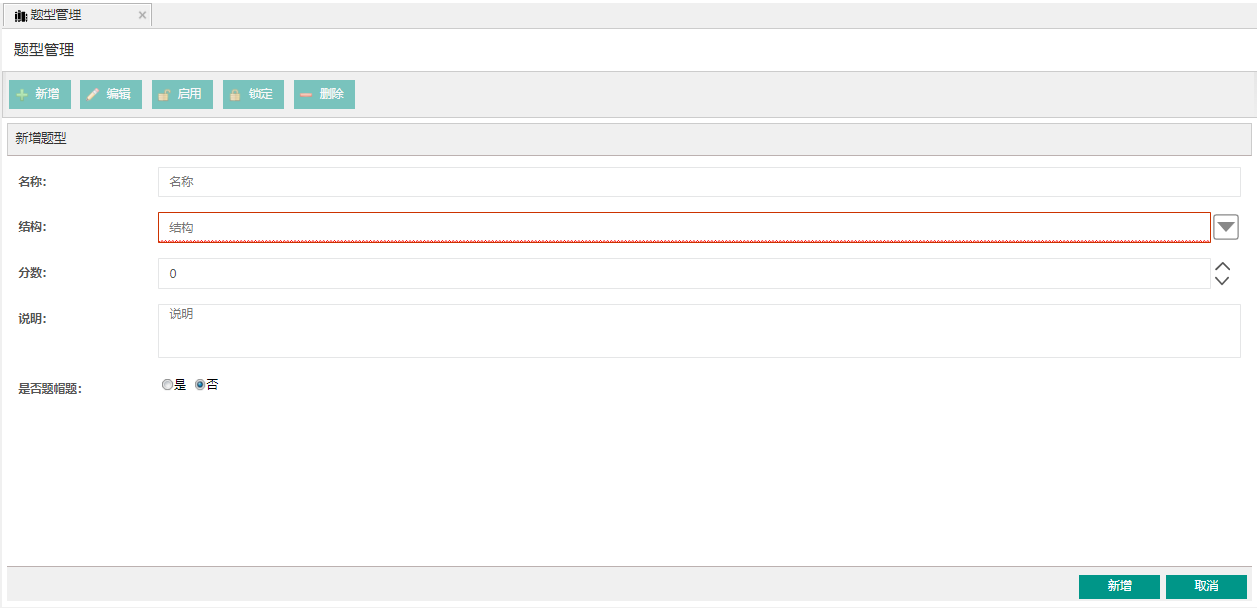Click the 删除 minus icon button
Screen dimensions: 1257x608
324,94
